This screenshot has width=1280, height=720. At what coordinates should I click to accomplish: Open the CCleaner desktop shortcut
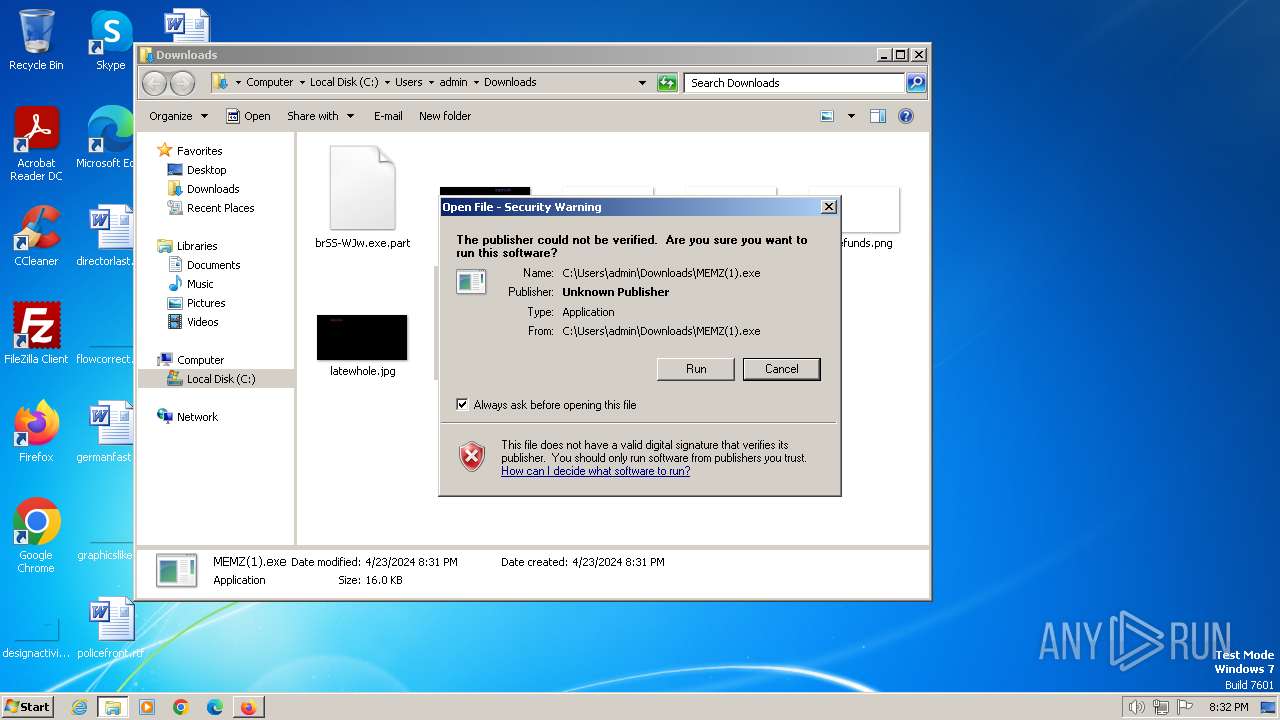36,235
